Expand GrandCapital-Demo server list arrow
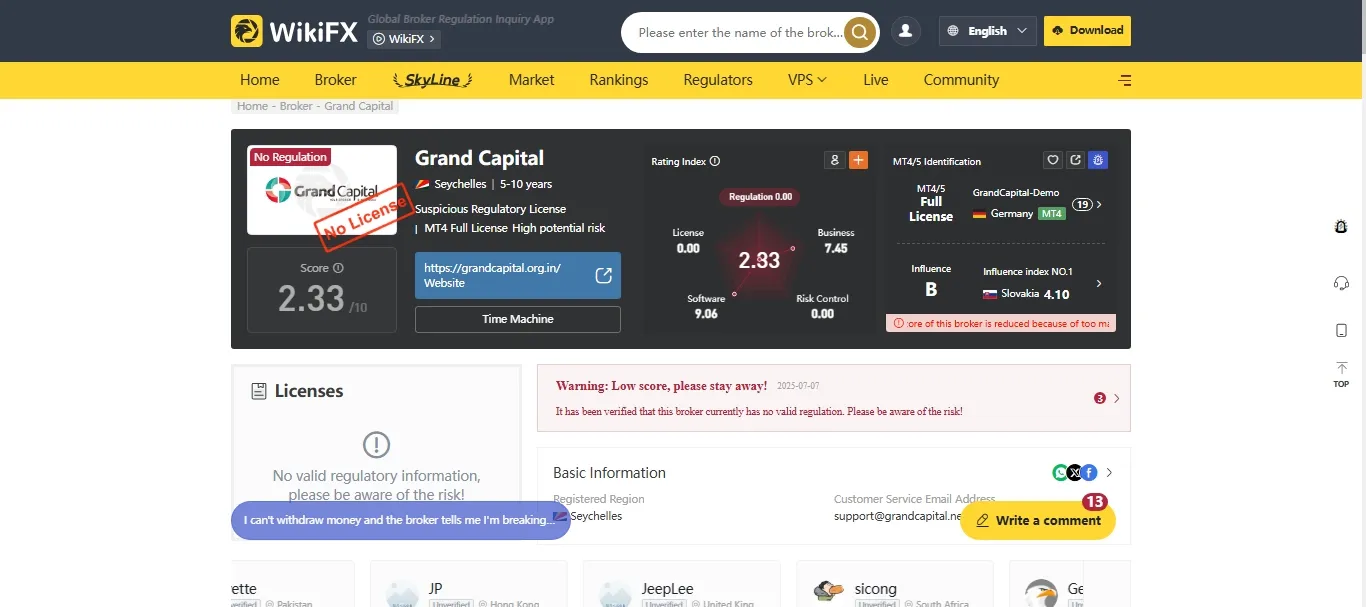This screenshot has height=607, width=1366. [x=1099, y=204]
